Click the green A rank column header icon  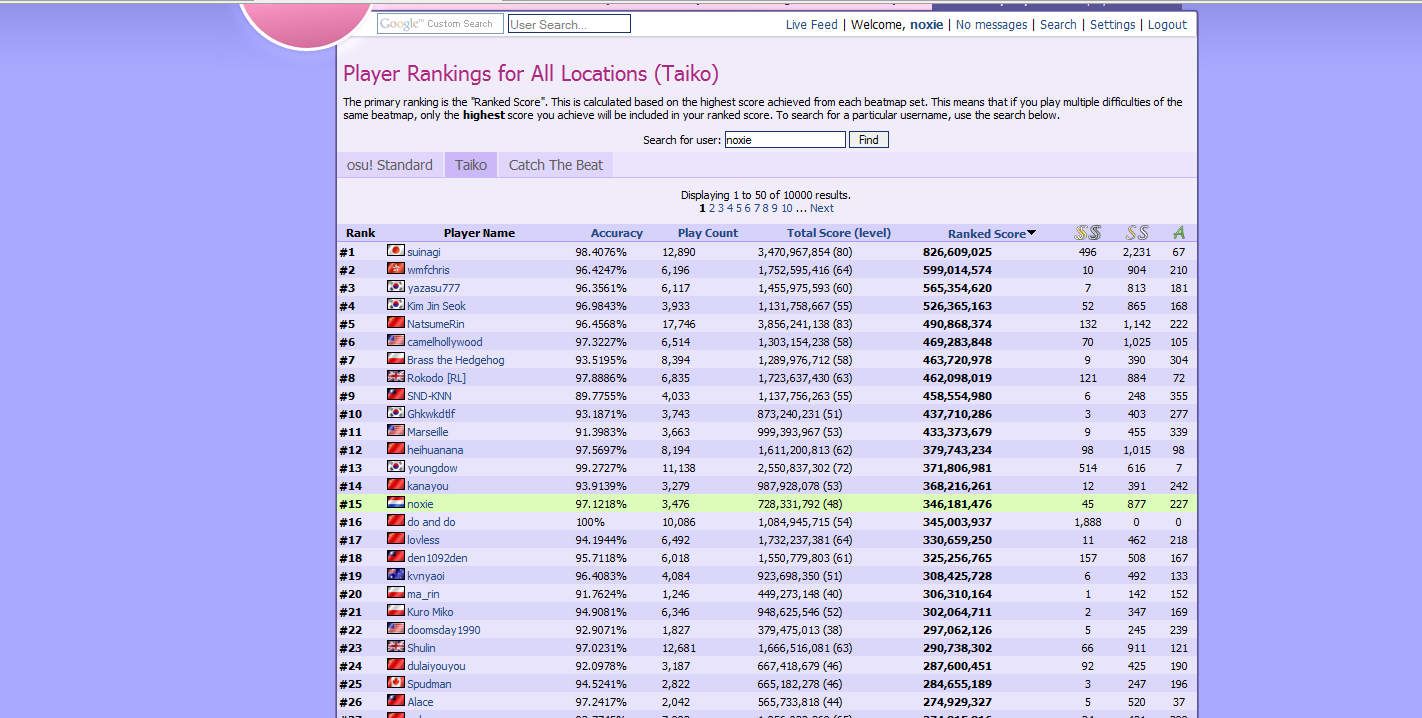pos(1179,233)
